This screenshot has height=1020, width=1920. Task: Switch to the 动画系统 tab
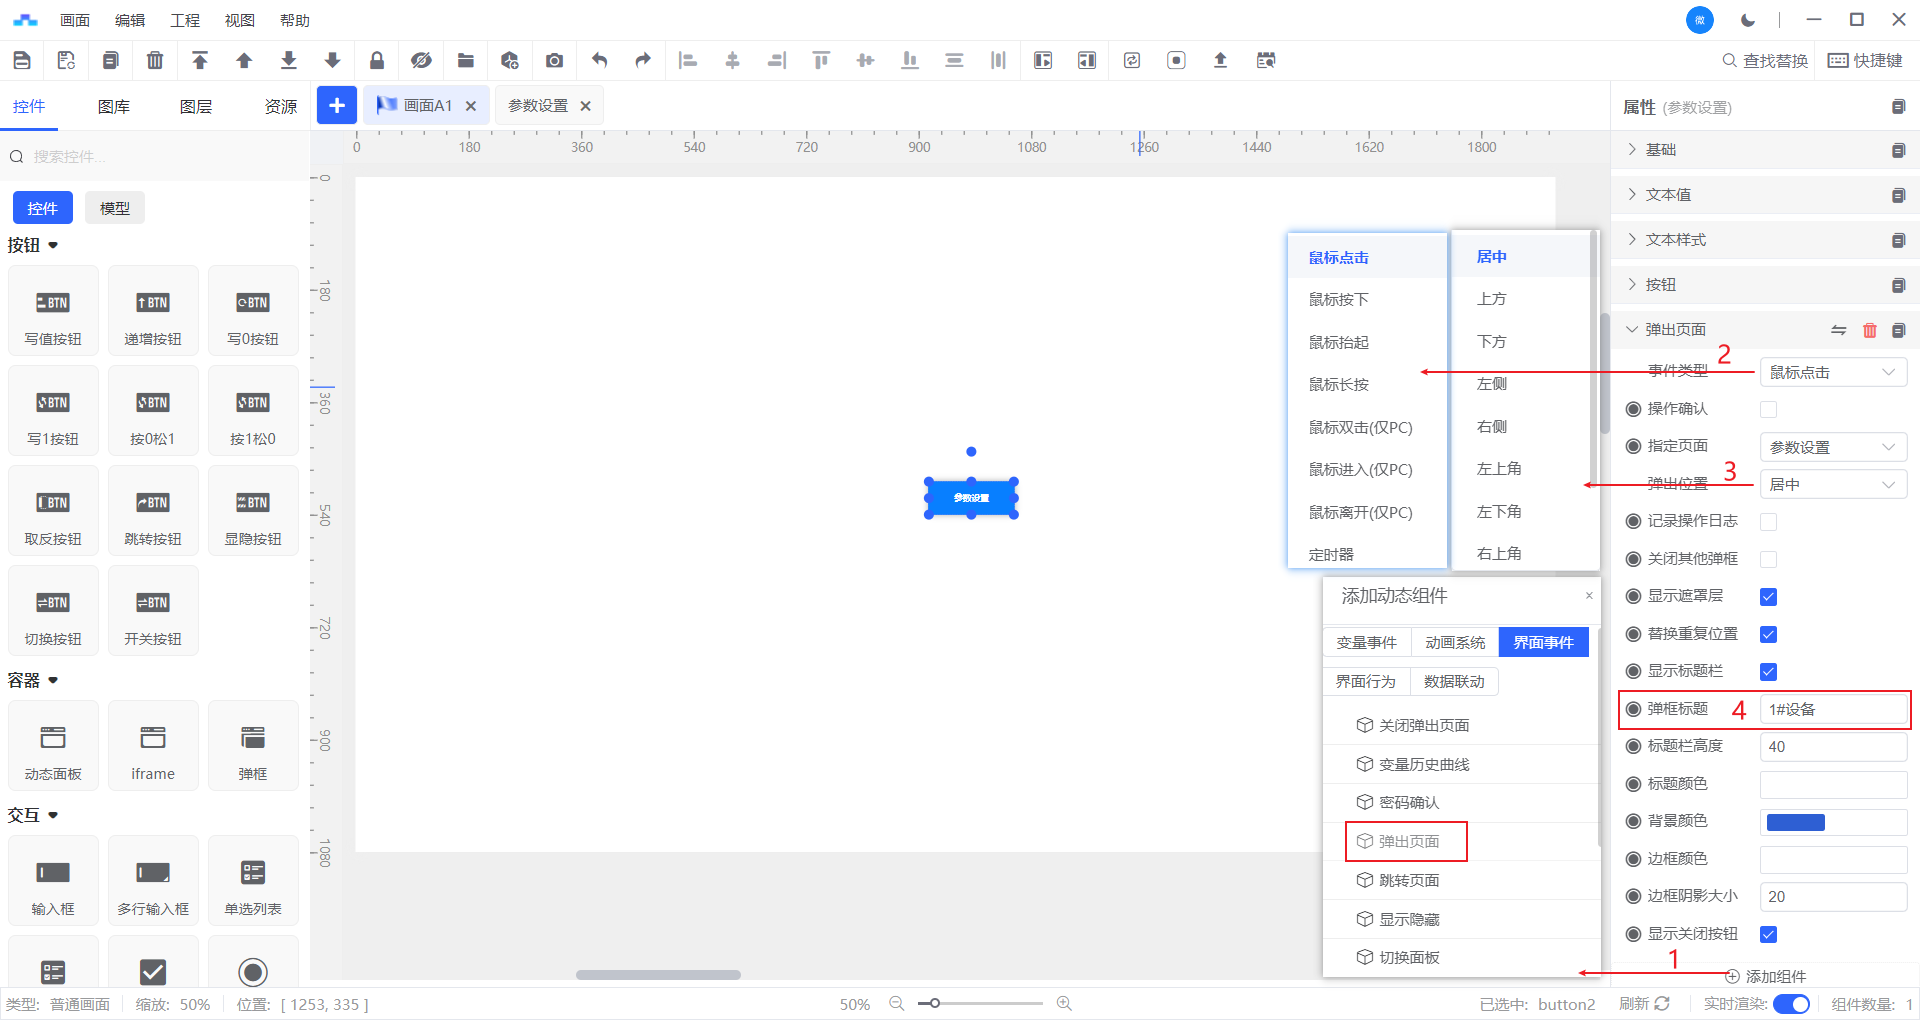[1455, 642]
